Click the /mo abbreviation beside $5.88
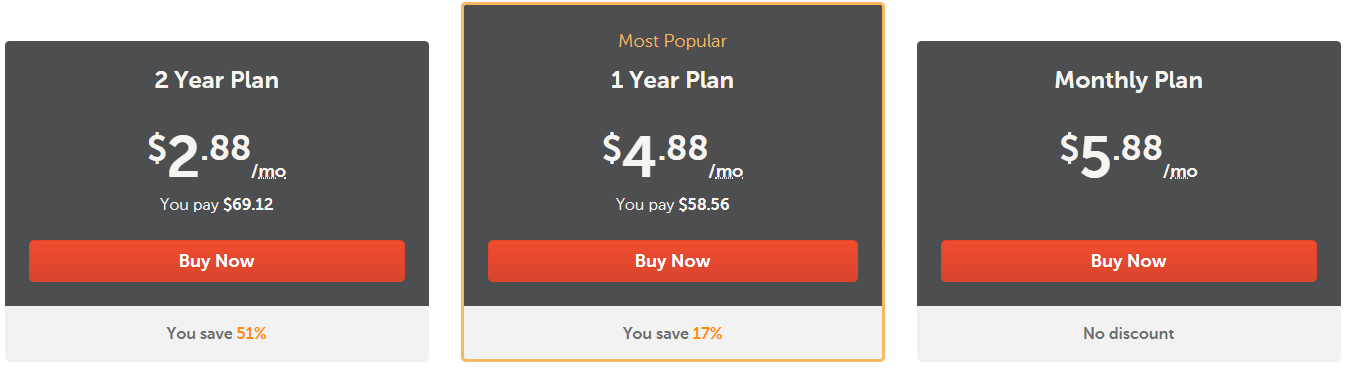 pos(1180,172)
